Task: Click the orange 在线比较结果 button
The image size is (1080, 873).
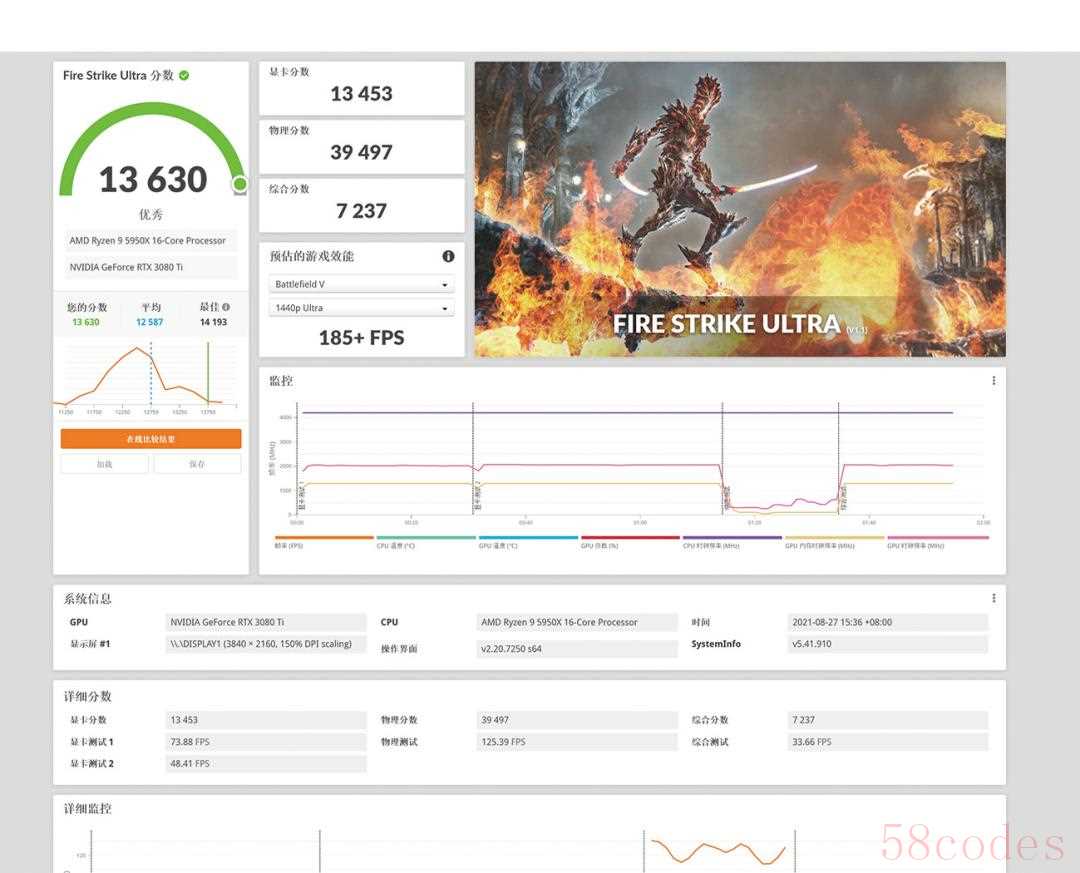Action: click(x=151, y=439)
